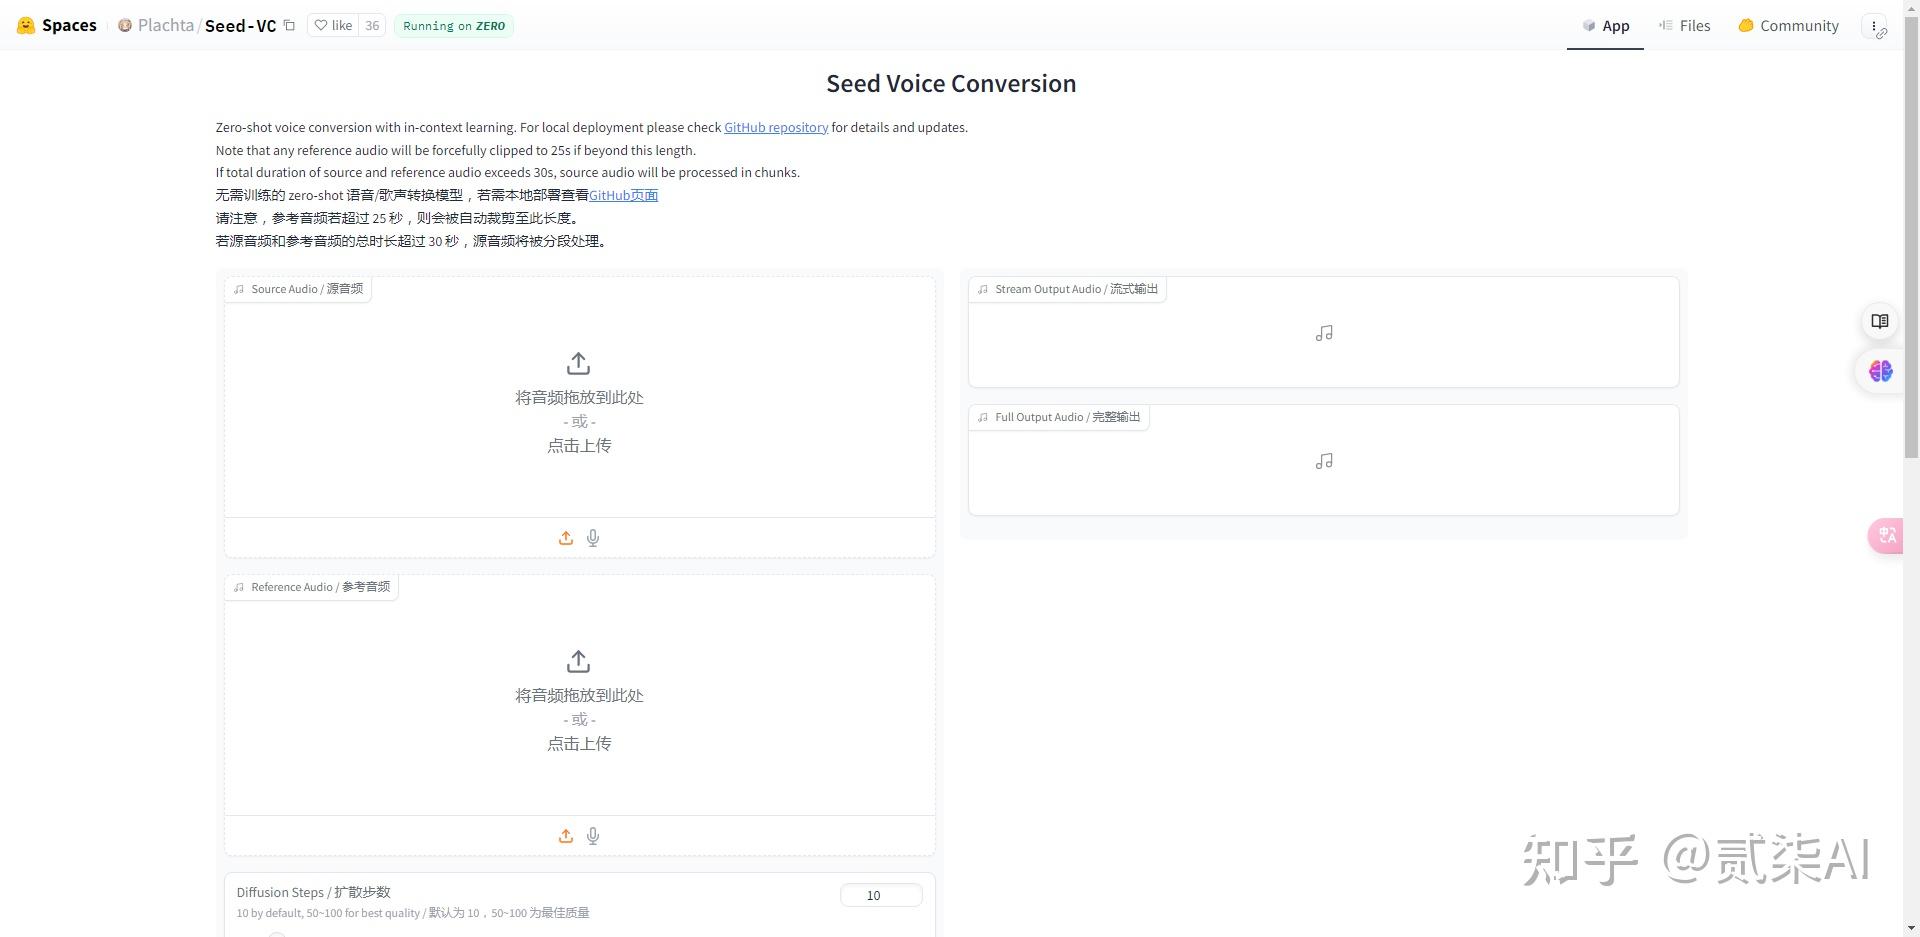The height and width of the screenshot is (937, 1920).
Task: Open the three-dot more options menu
Action: click(1874, 26)
